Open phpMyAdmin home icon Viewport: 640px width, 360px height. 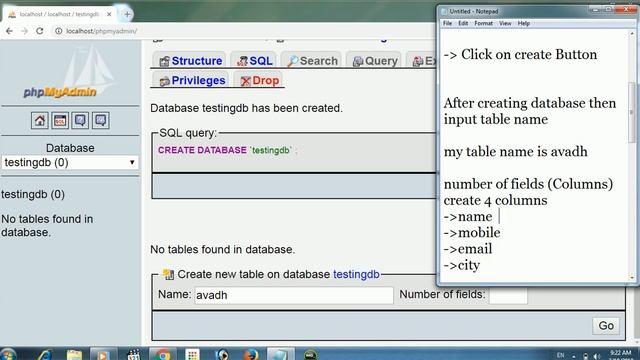40,121
